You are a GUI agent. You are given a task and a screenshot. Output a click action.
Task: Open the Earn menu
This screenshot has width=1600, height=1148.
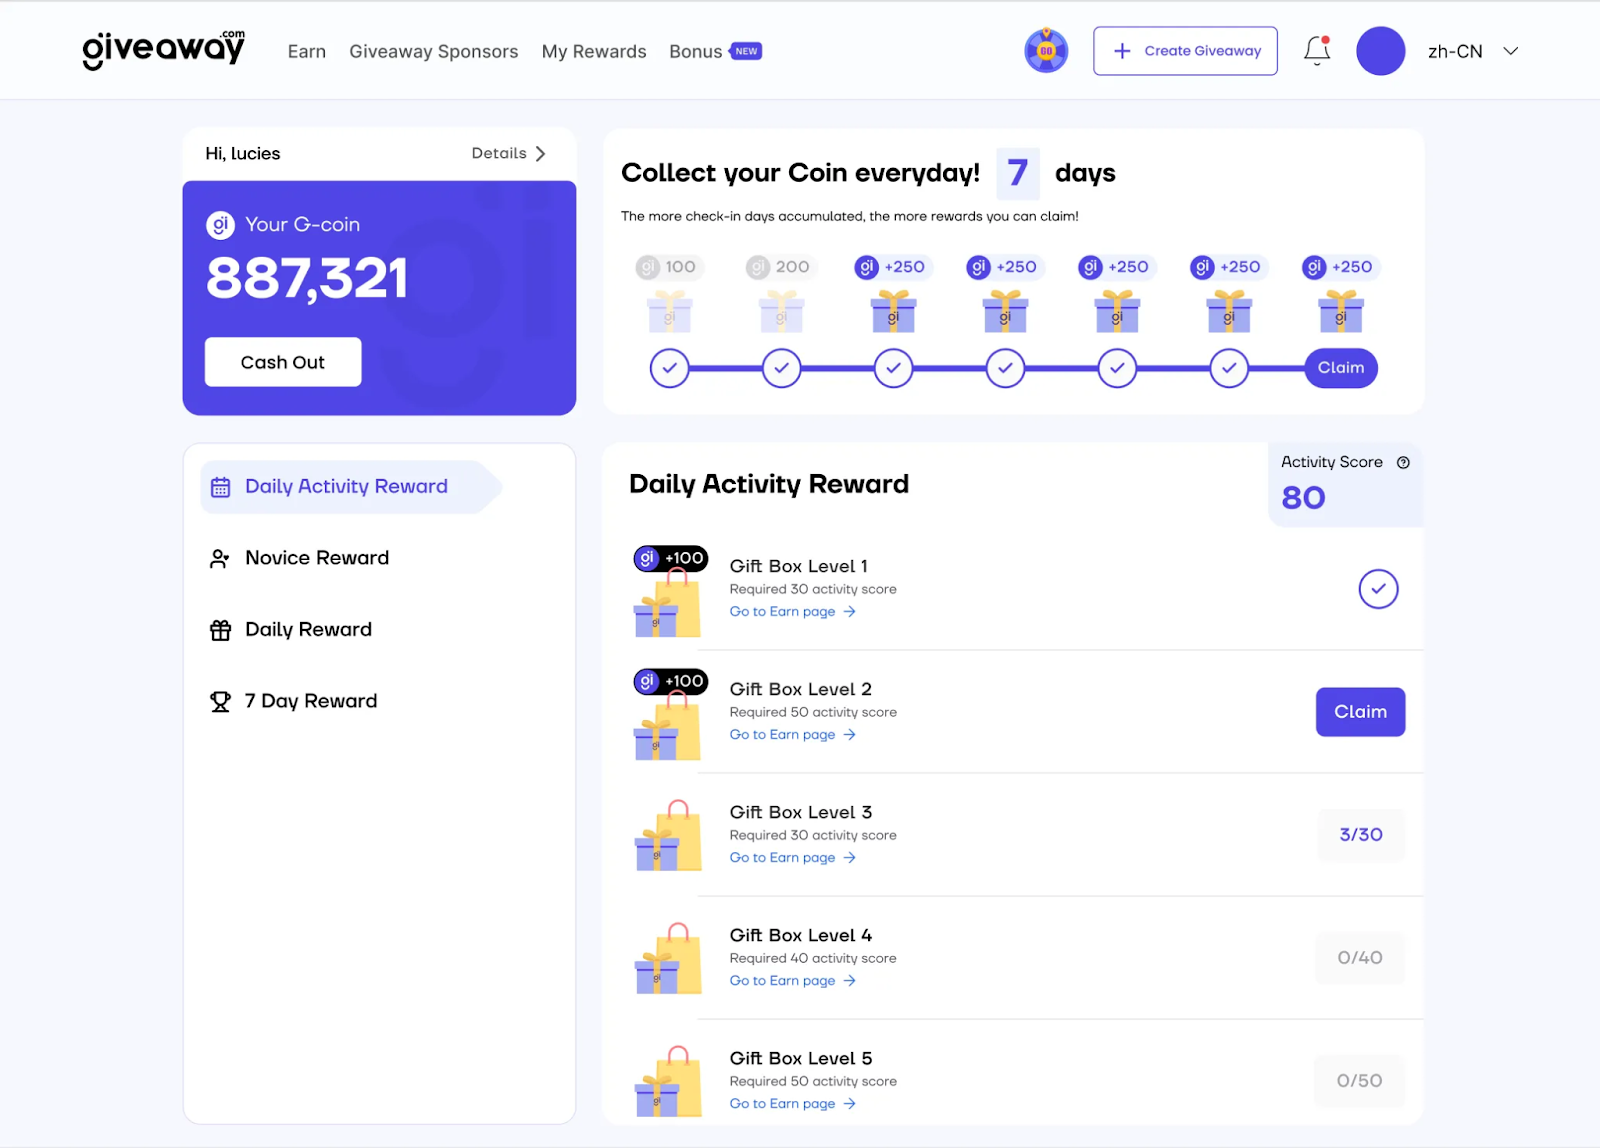click(x=307, y=51)
